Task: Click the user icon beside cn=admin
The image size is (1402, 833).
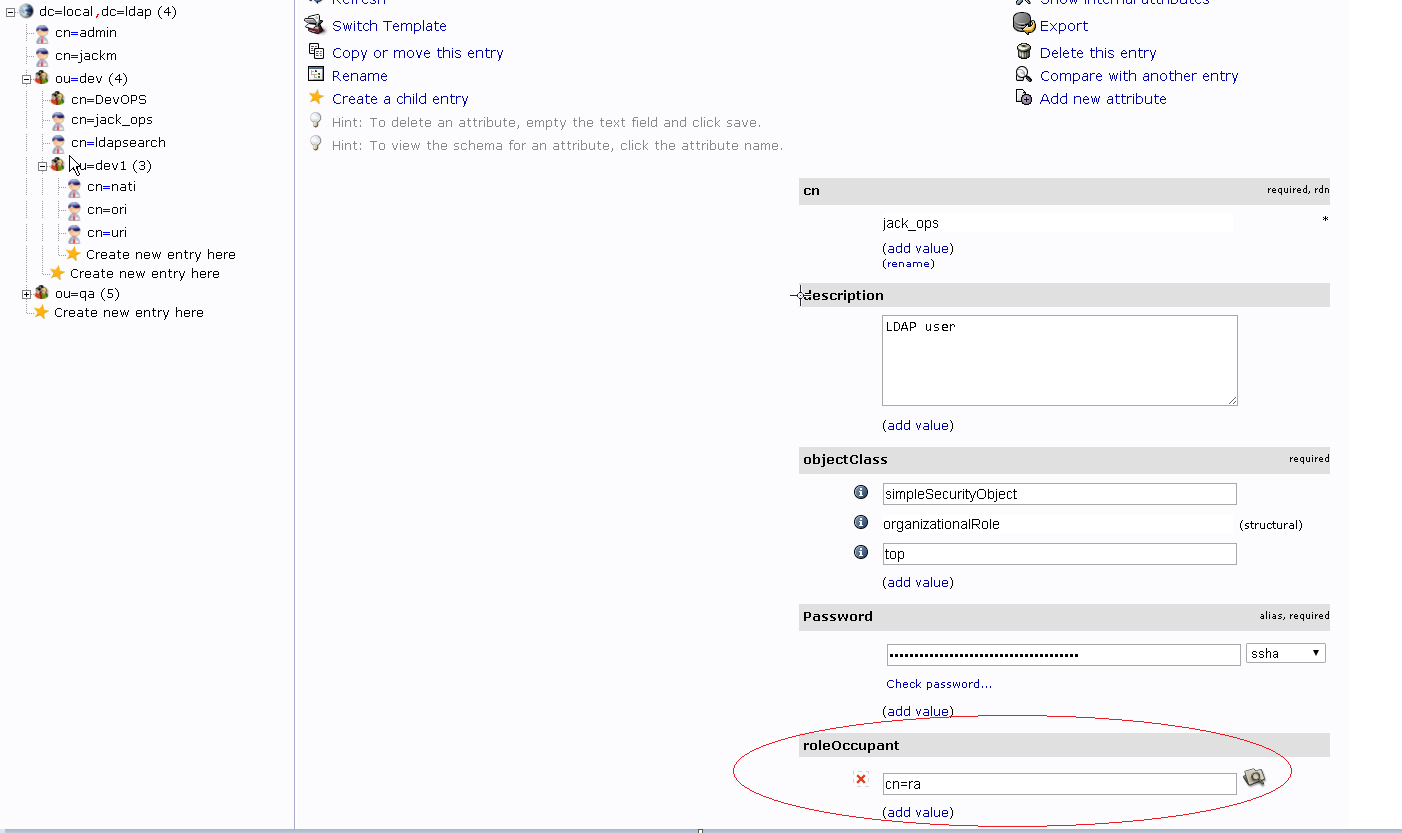Action: click(42, 33)
